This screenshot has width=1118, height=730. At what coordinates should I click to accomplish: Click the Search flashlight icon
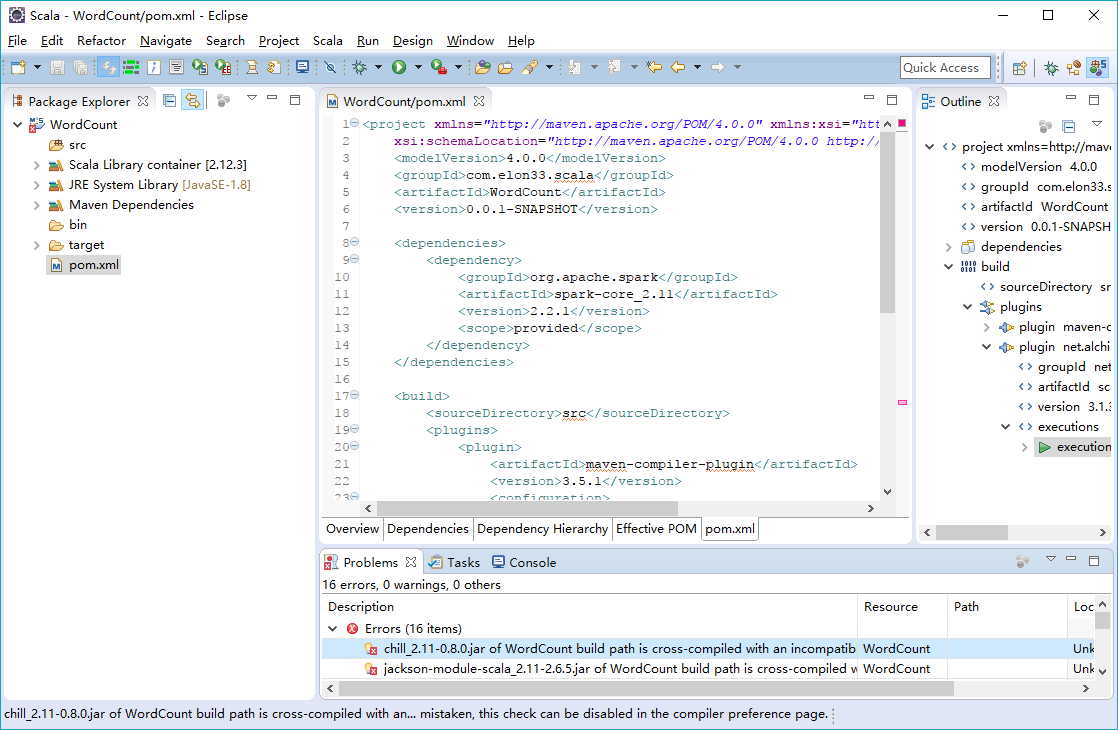530,67
